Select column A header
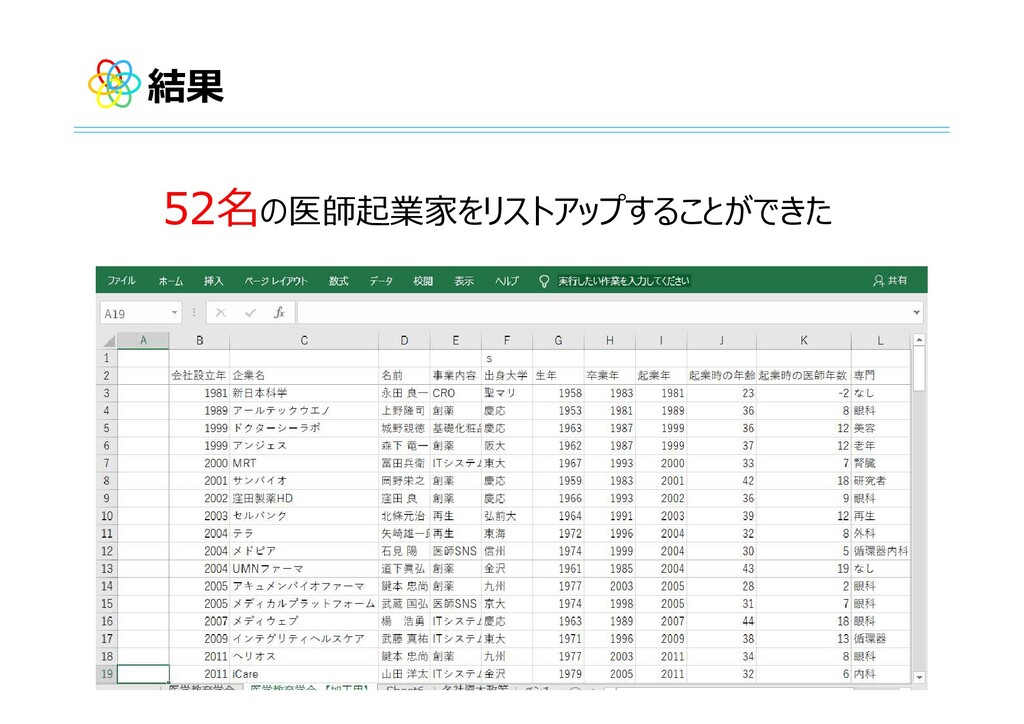1024x724 pixels. [x=143, y=340]
